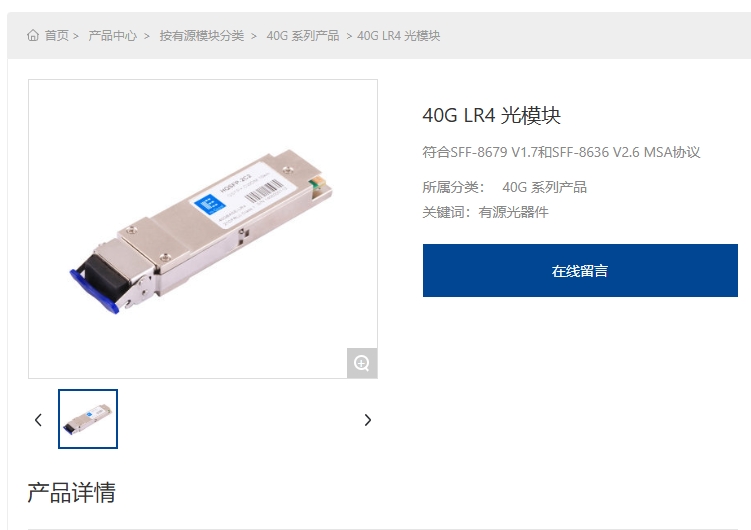Navigate to 按有源模块分类 breadcrumb
The height and width of the screenshot is (530, 751).
coord(202,36)
